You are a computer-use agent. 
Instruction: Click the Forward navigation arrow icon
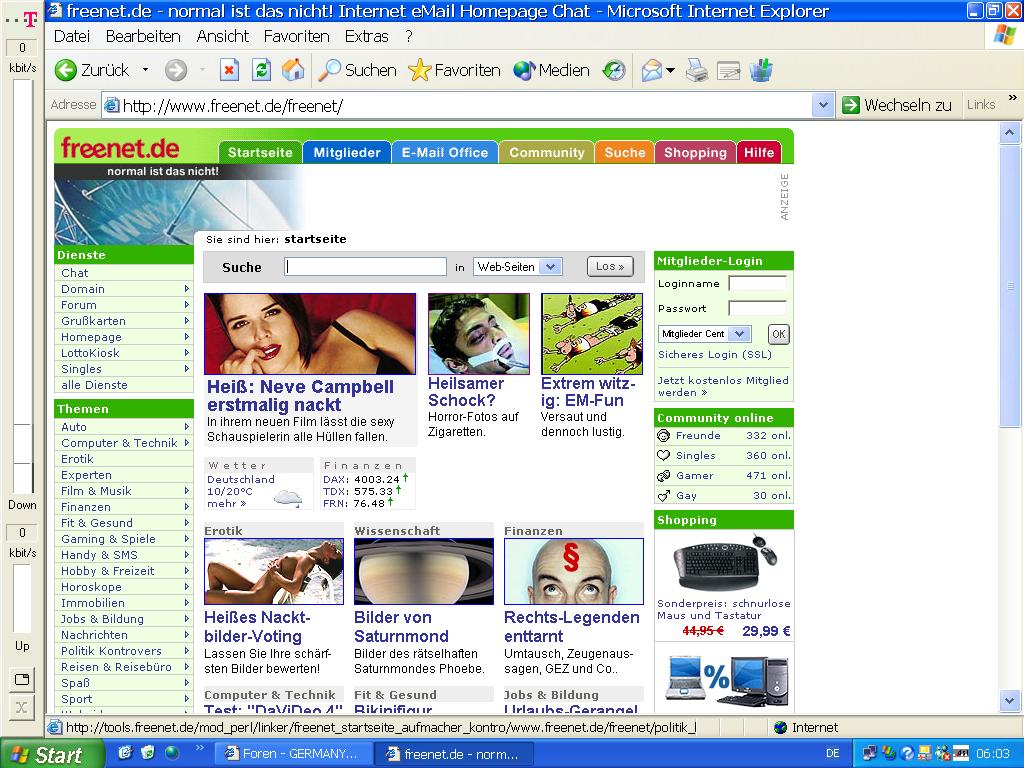(176, 70)
